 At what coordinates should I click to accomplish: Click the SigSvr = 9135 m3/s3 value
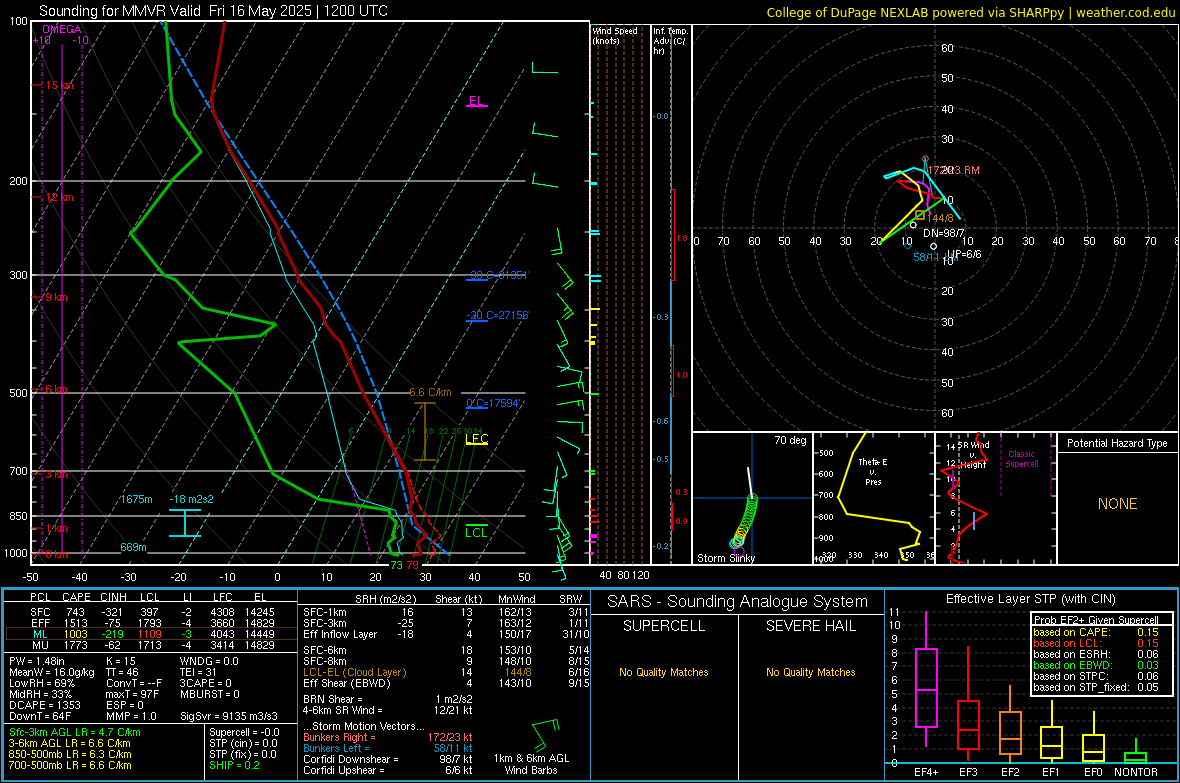[x=229, y=716]
